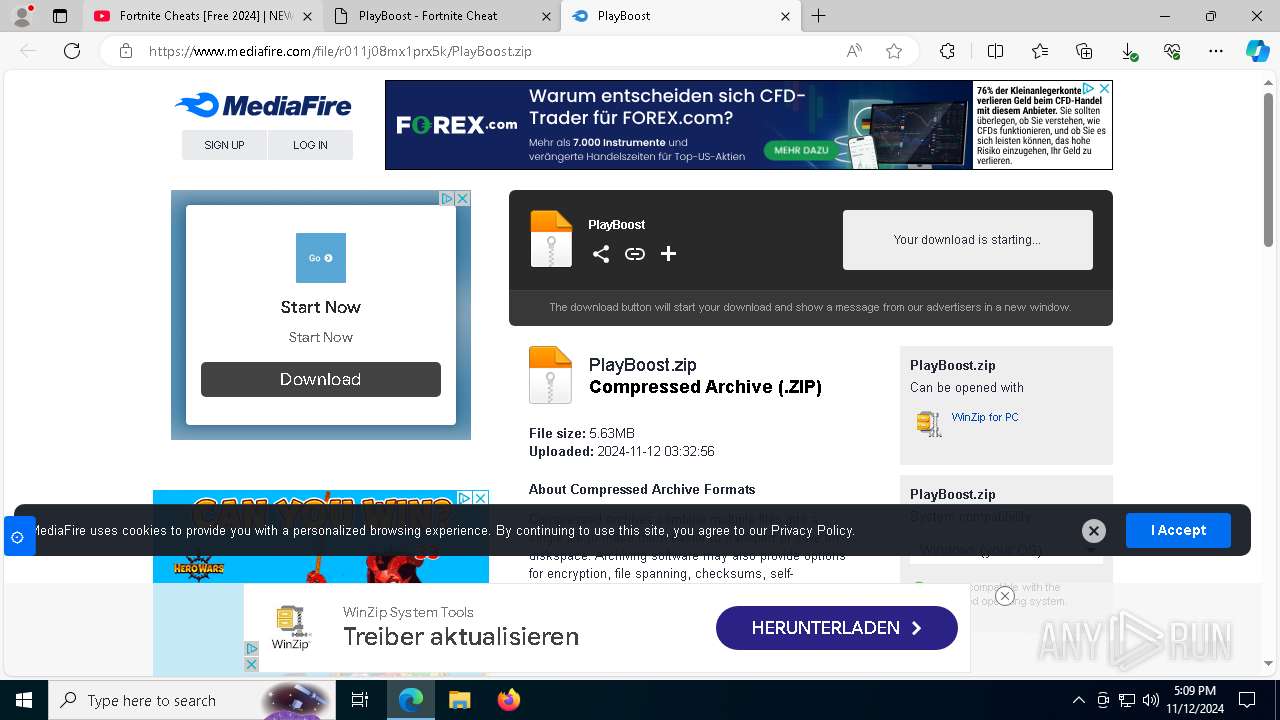1280x720 pixels.
Task: Close the PlayBoost - Fortnite Cheat tab
Action: [x=546, y=16]
